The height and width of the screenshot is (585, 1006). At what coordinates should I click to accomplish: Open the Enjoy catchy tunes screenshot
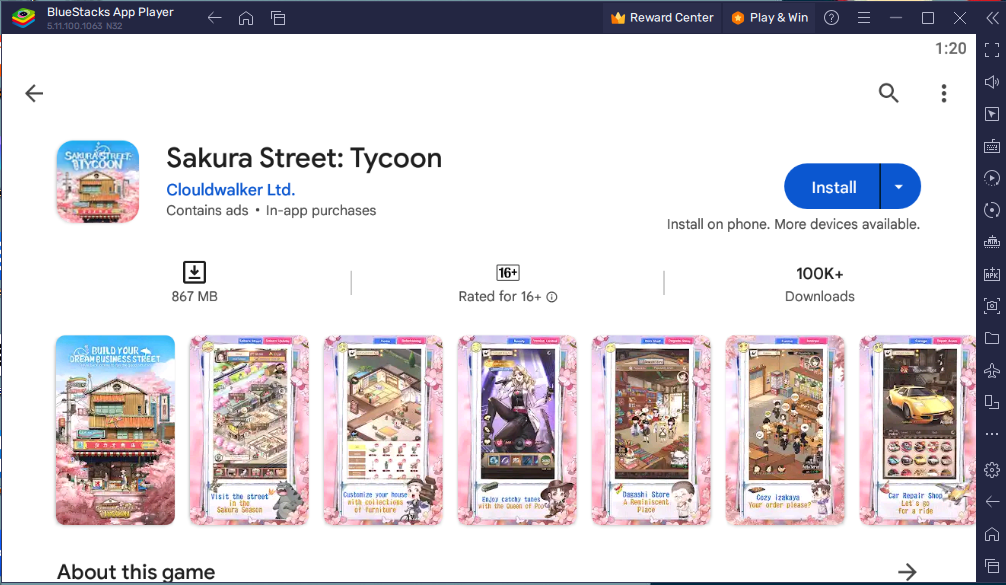pos(517,430)
